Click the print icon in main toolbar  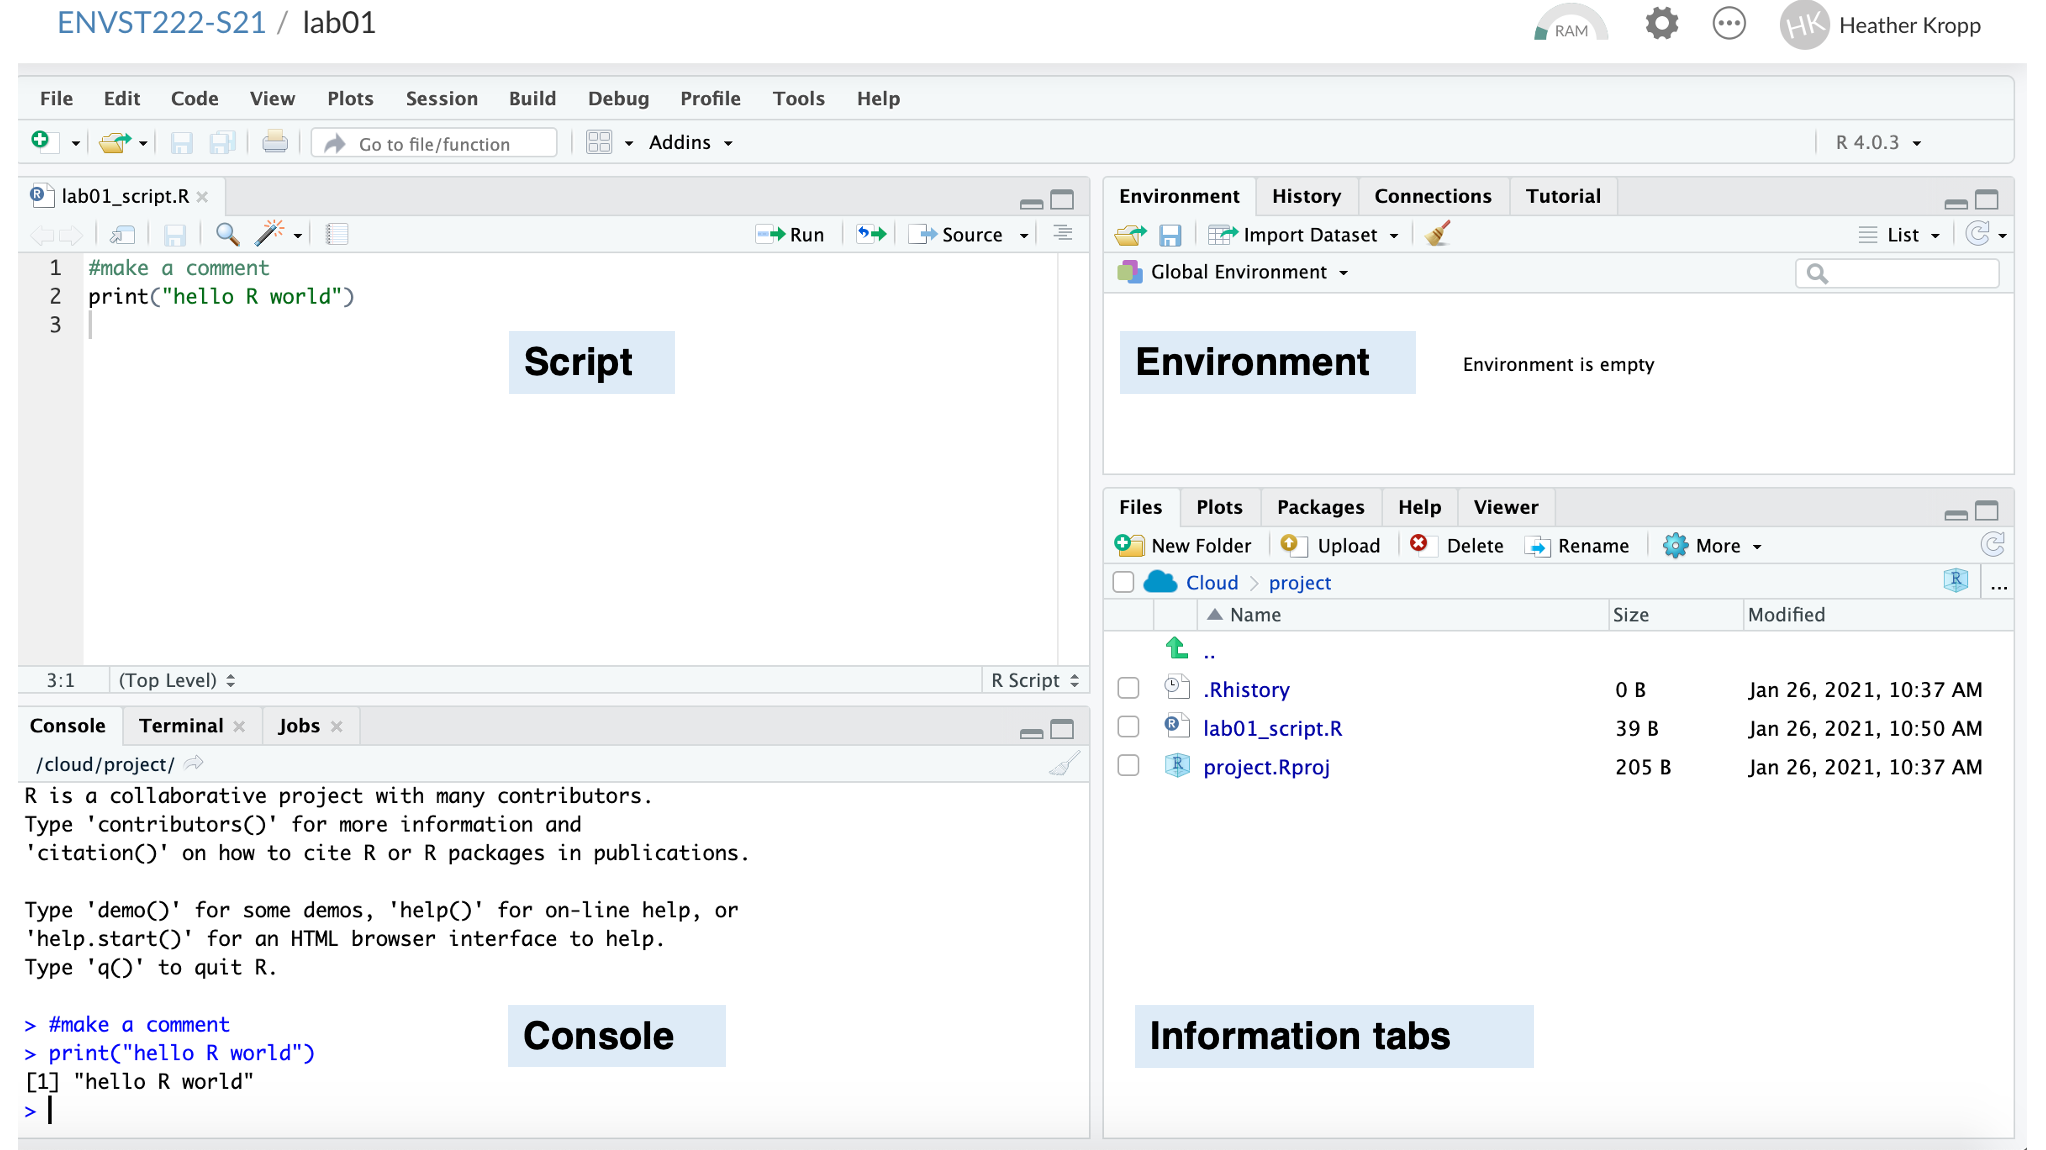(x=275, y=143)
